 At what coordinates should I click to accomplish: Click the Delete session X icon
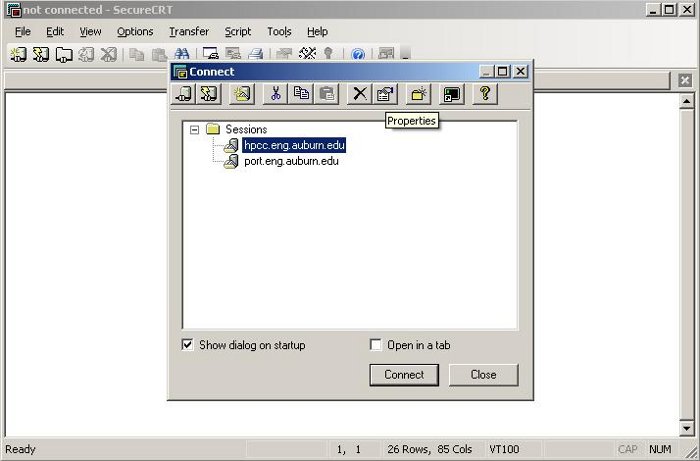[360, 94]
